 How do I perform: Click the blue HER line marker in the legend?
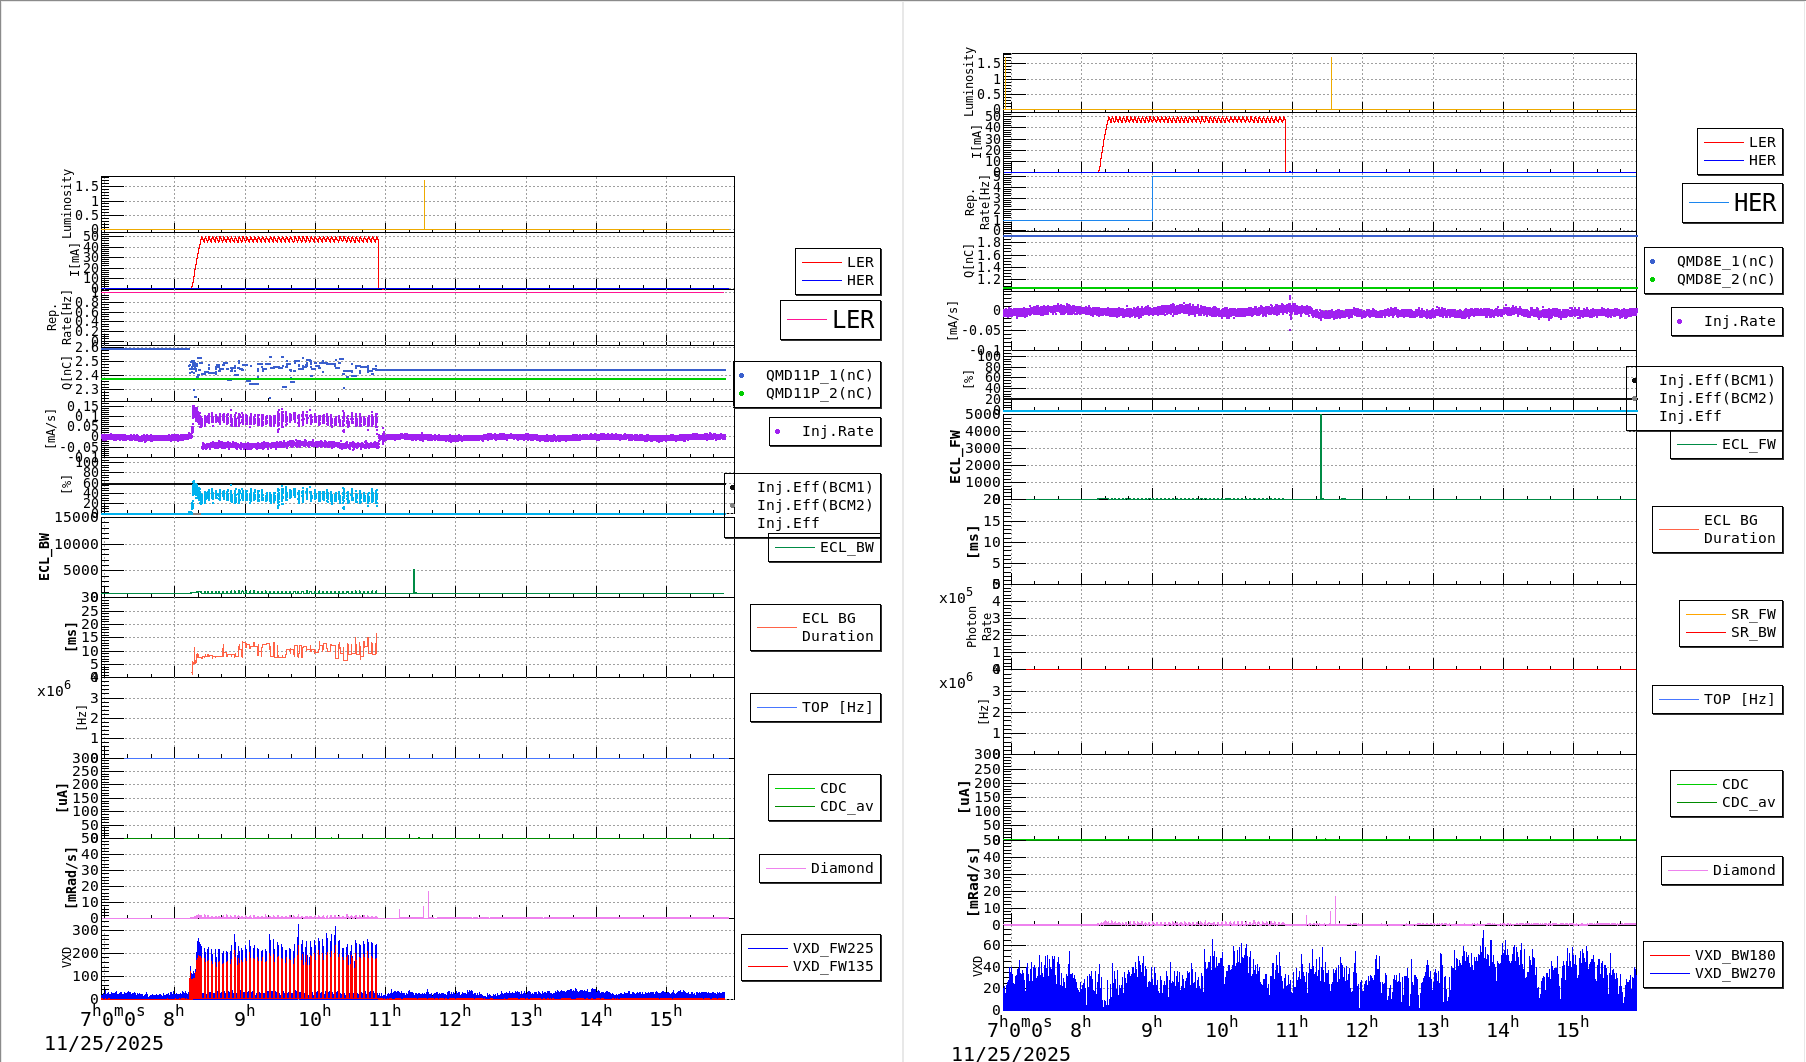point(822,280)
